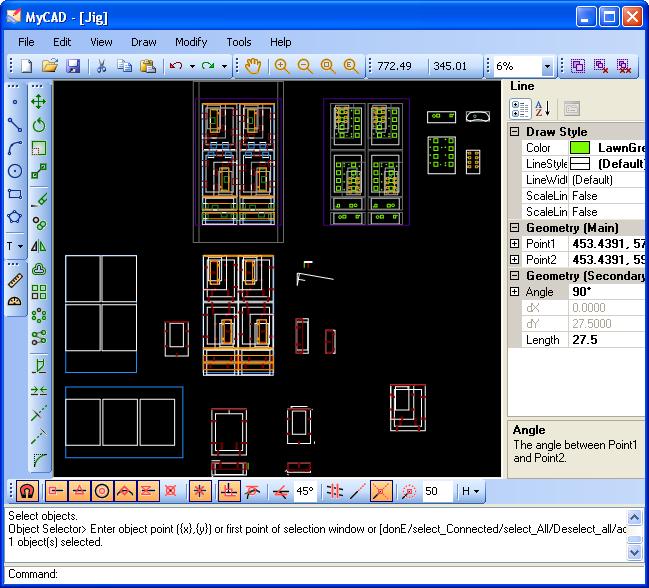Select the Pan hand tool
649x588 pixels.
253,66
